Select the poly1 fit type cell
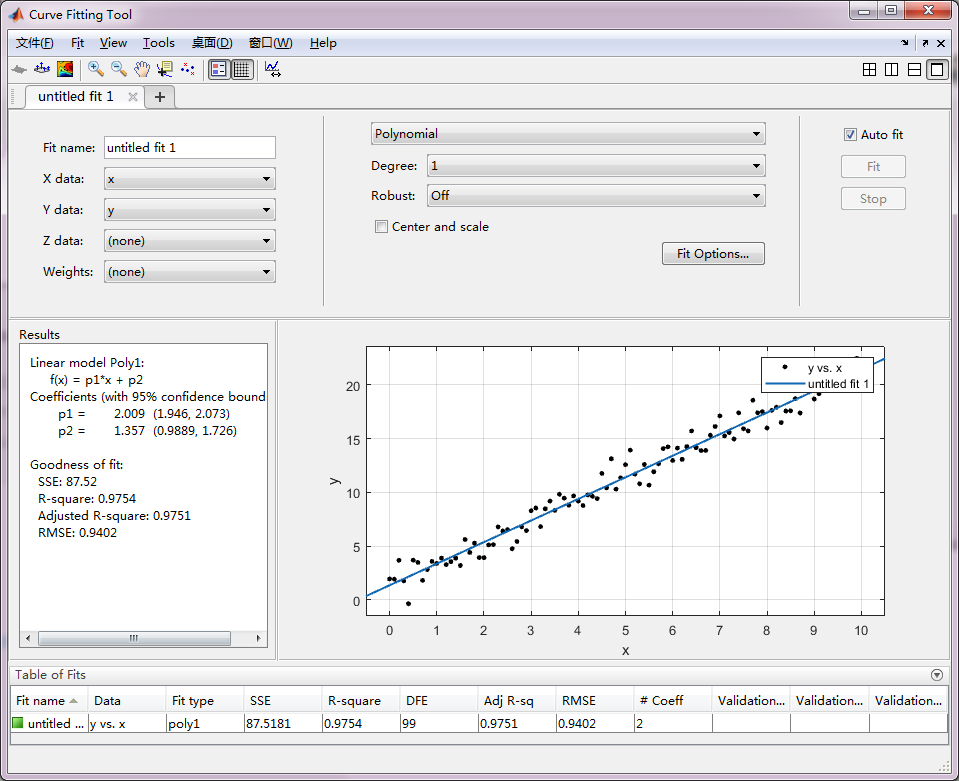 coord(206,724)
